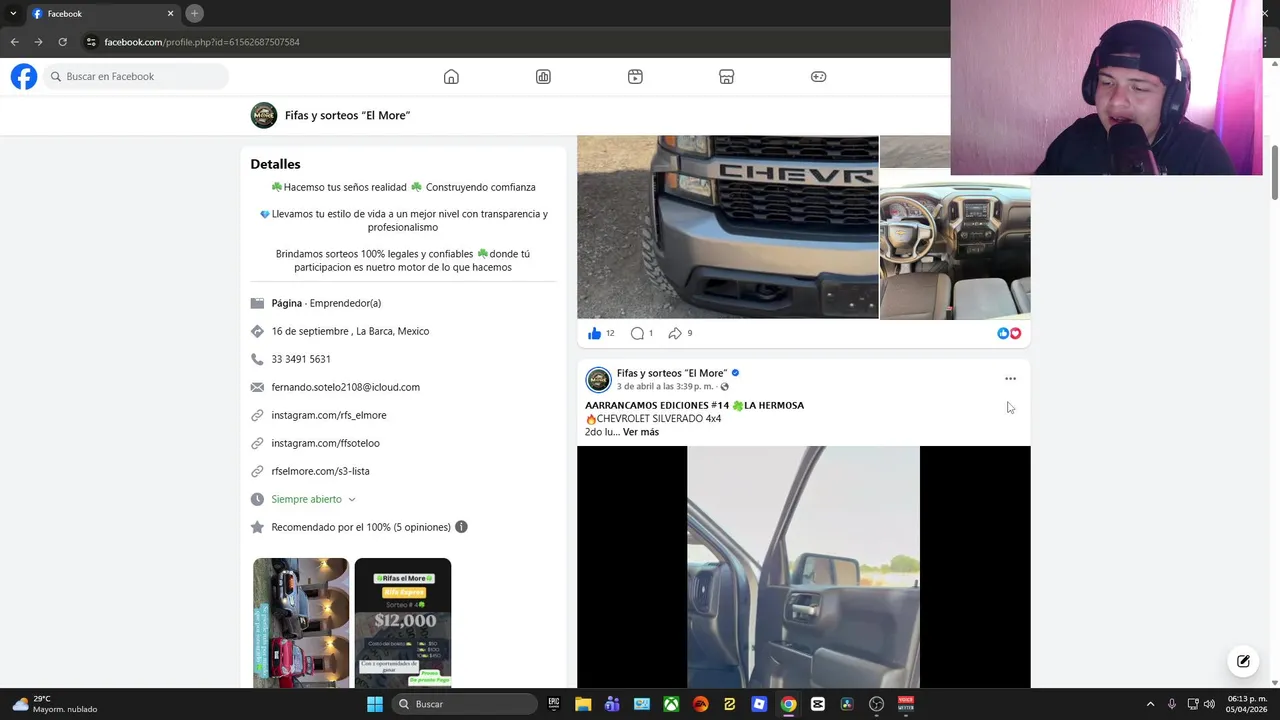Close the Facebook browser tab

click(170, 14)
